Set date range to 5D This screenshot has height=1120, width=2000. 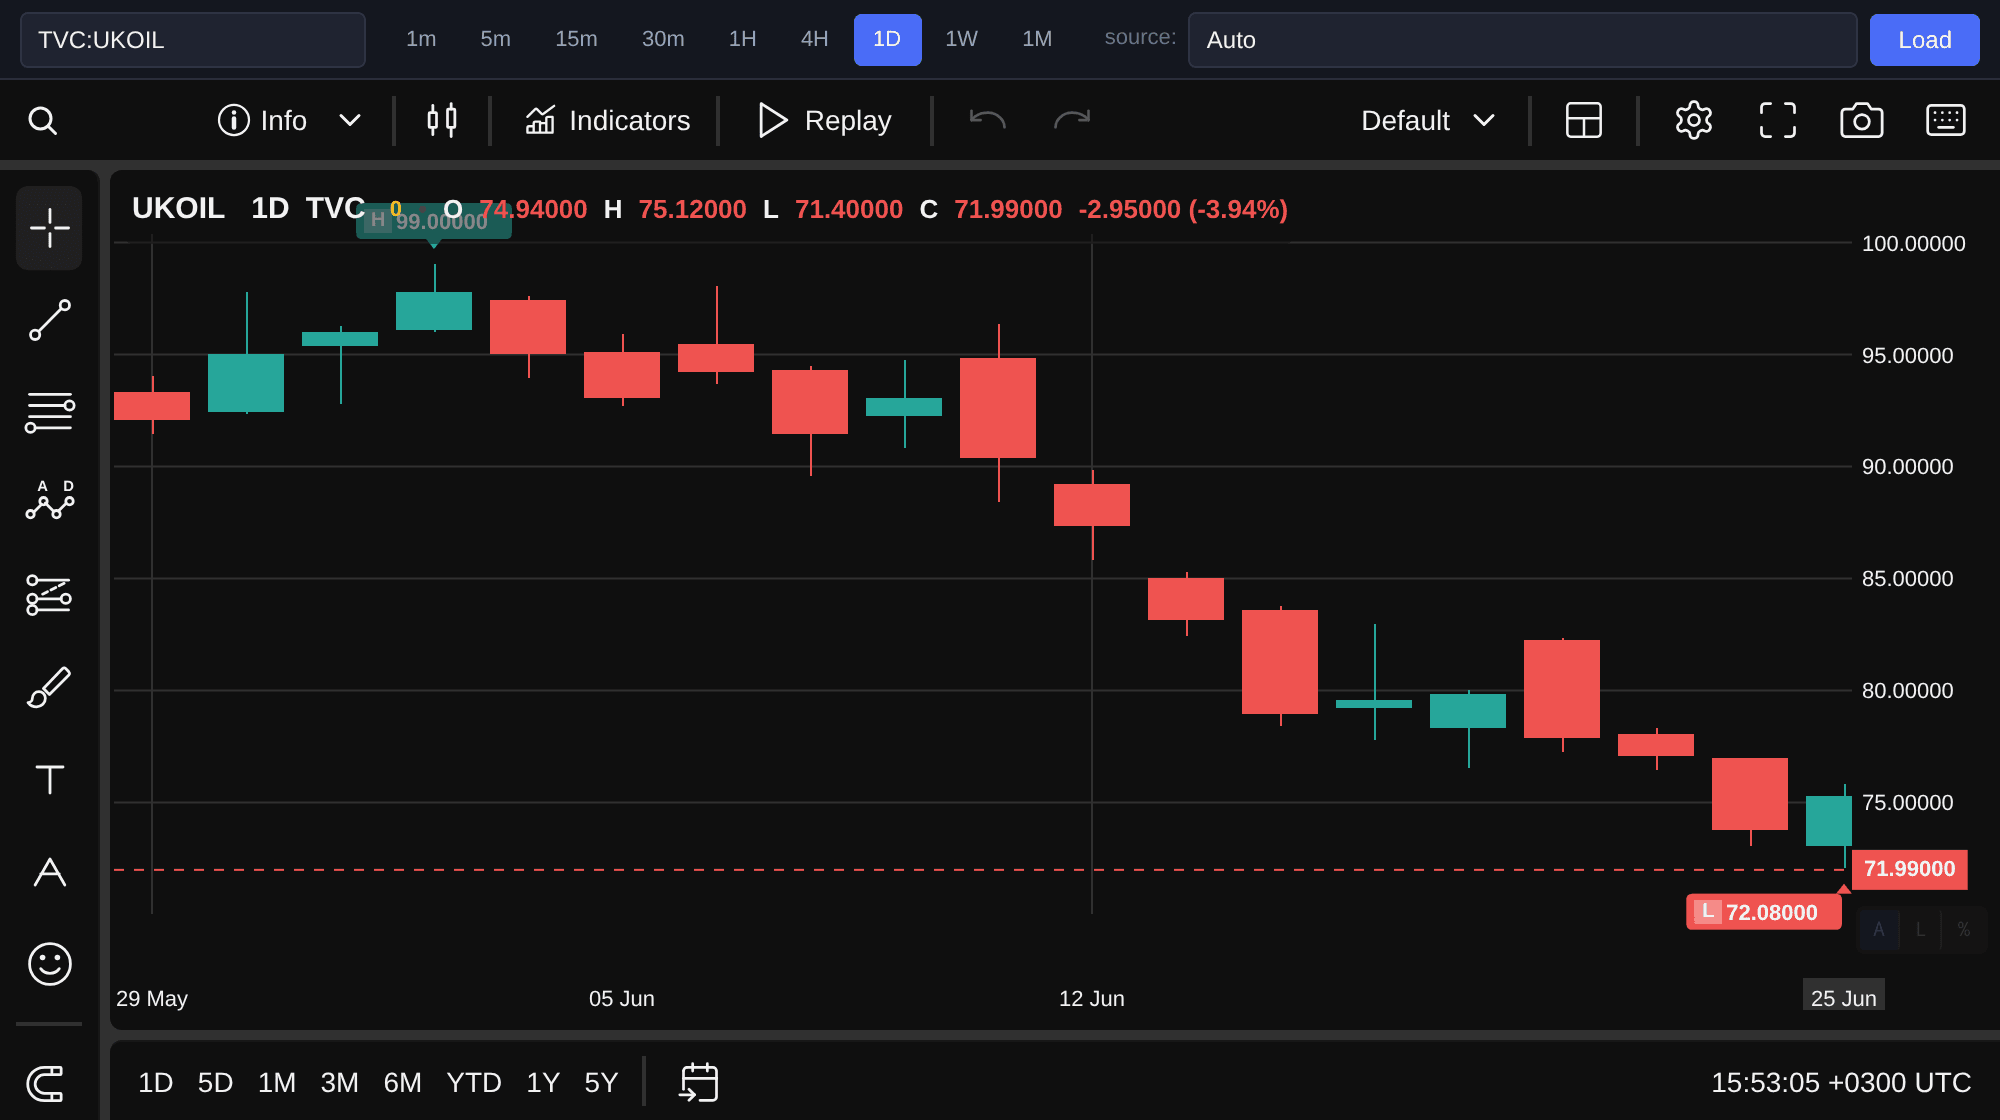(x=215, y=1083)
